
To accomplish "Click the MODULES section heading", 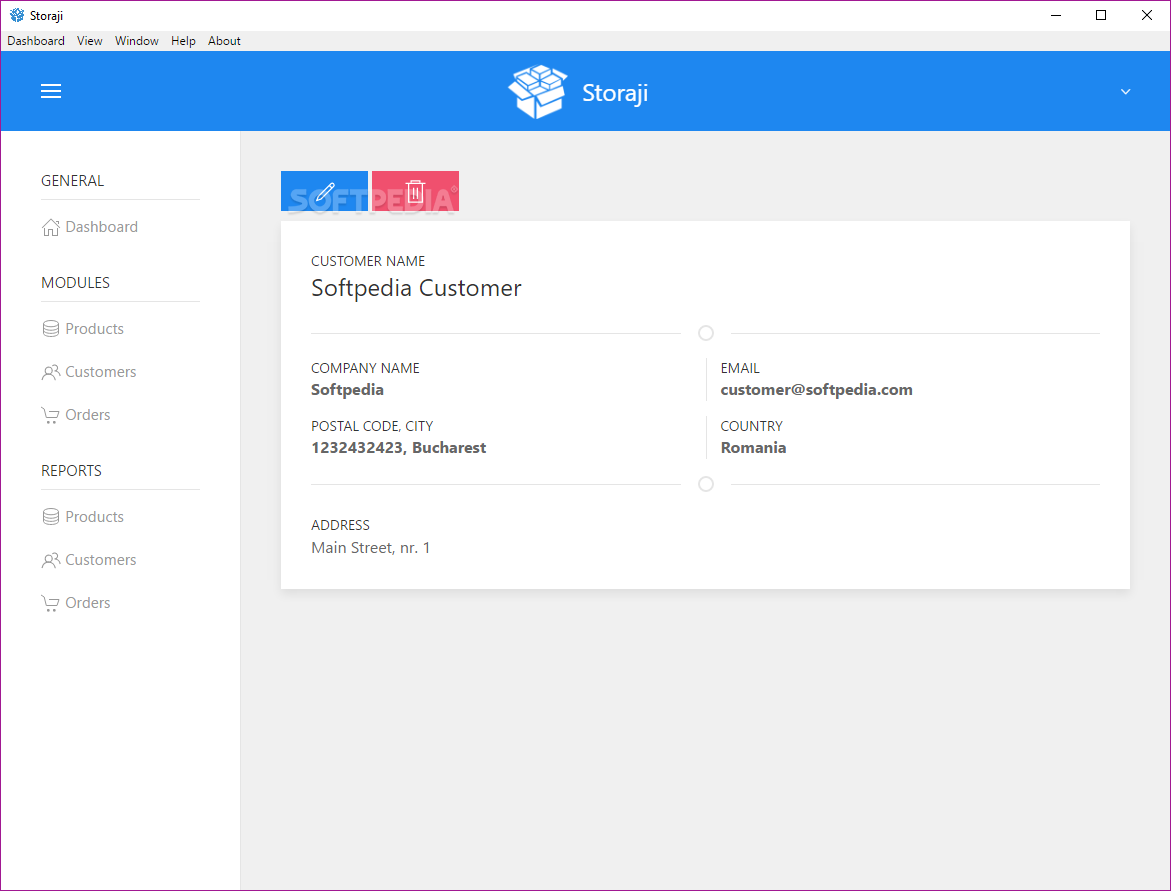I will [75, 283].
